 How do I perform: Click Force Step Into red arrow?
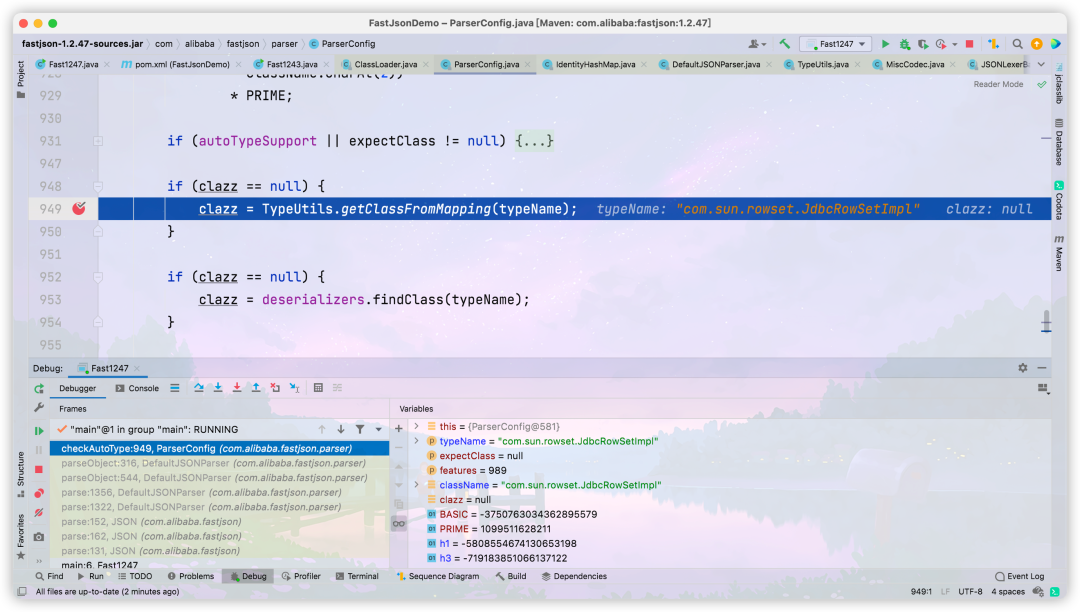[x=236, y=388]
